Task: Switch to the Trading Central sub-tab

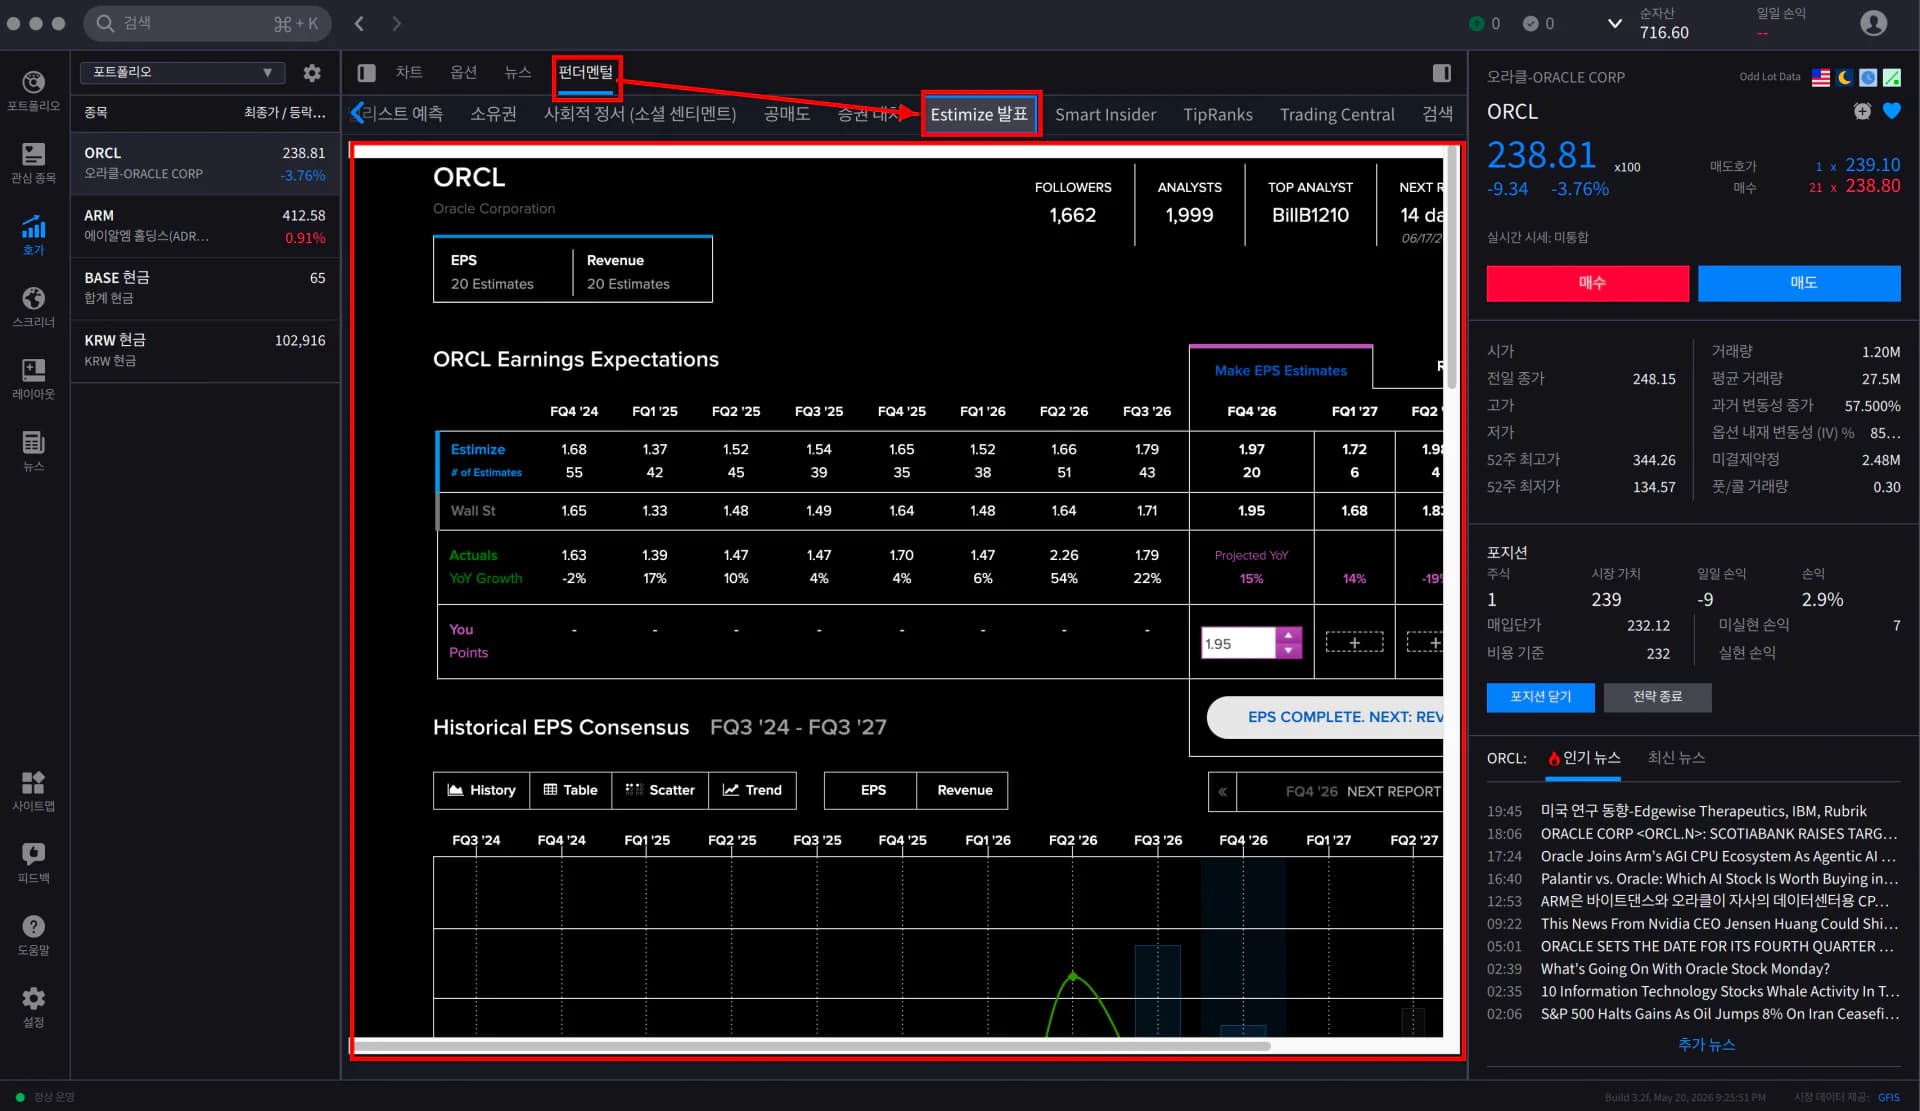Action: click(1337, 114)
